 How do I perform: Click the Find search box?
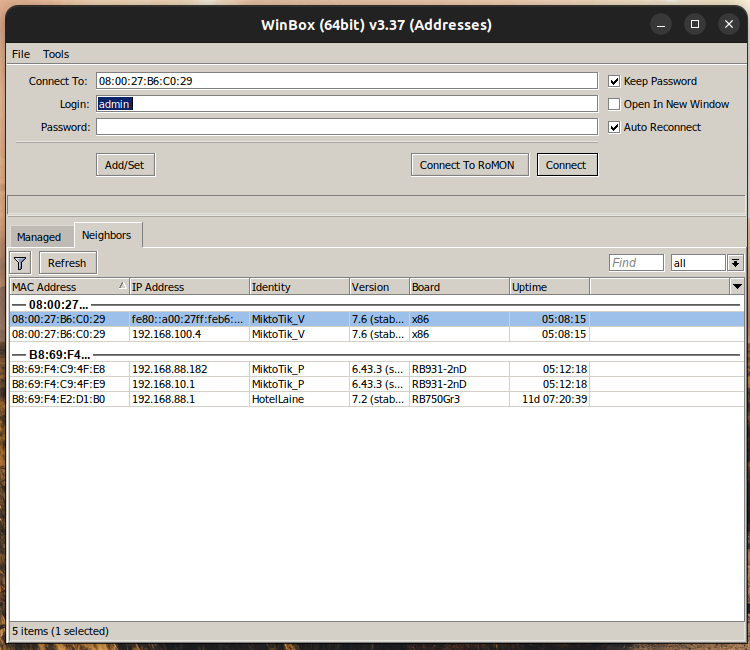click(636, 263)
